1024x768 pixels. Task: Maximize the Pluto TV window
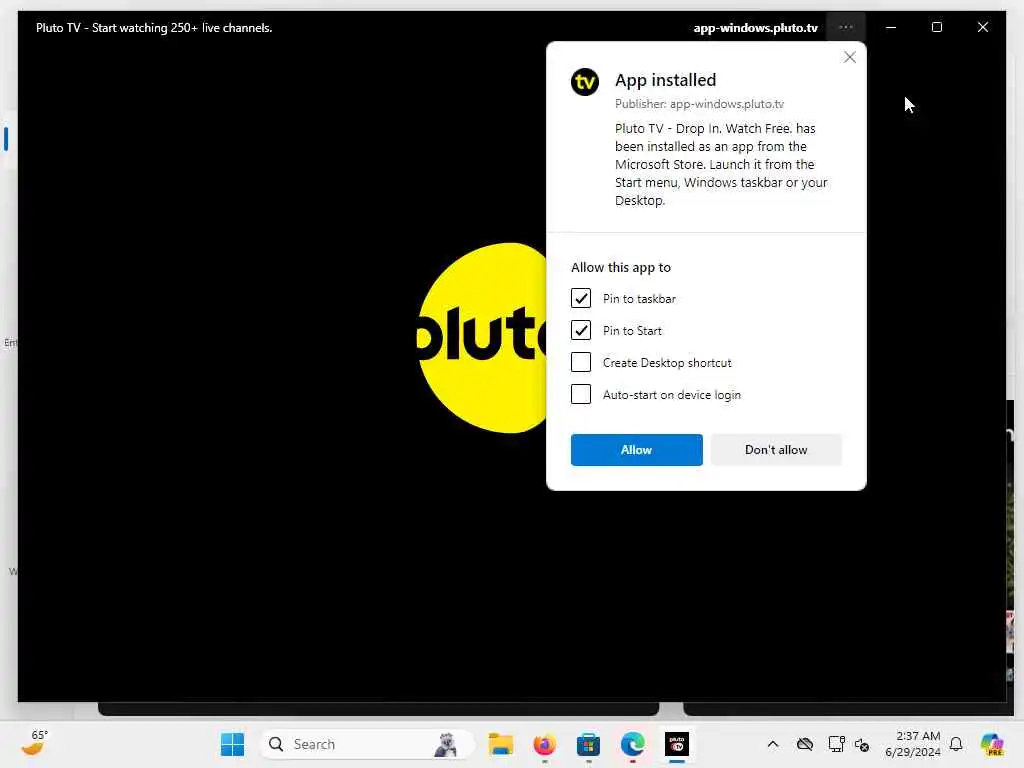pyautogui.click(x=936, y=27)
